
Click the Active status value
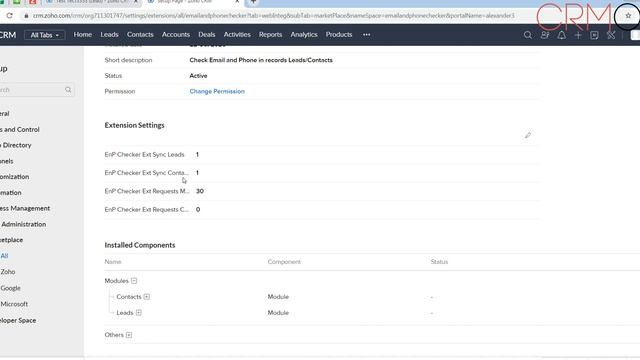click(198, 76)
